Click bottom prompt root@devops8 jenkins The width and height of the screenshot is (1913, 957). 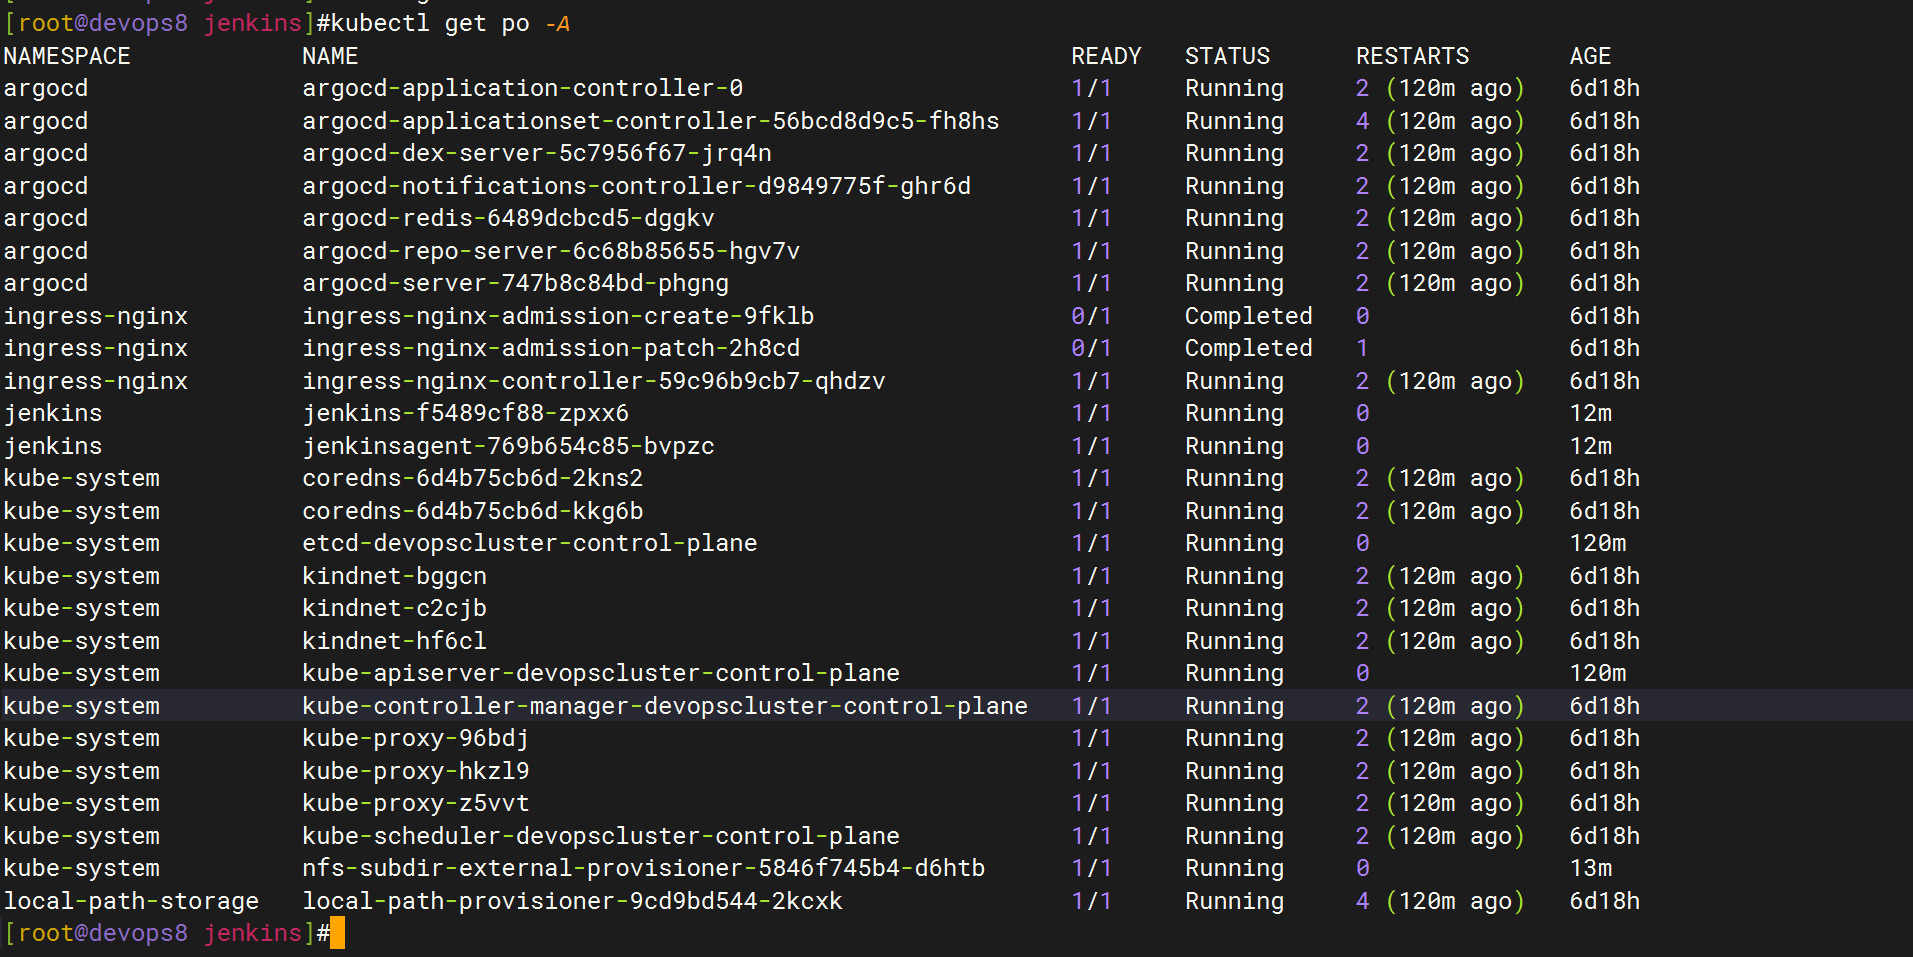[160, 933]
